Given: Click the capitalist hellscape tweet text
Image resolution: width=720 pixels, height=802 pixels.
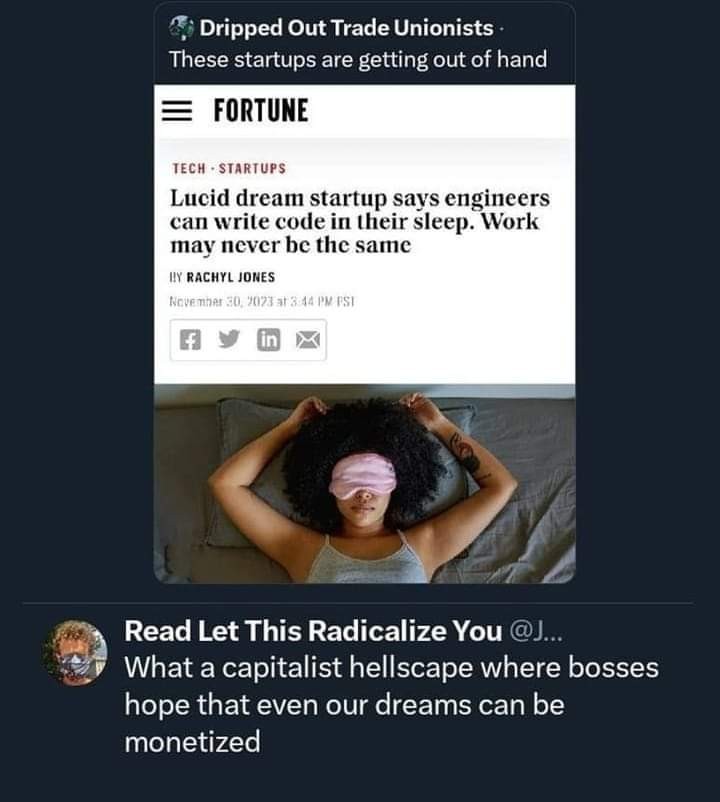Looking at the screenshot, I should point(391,705).
